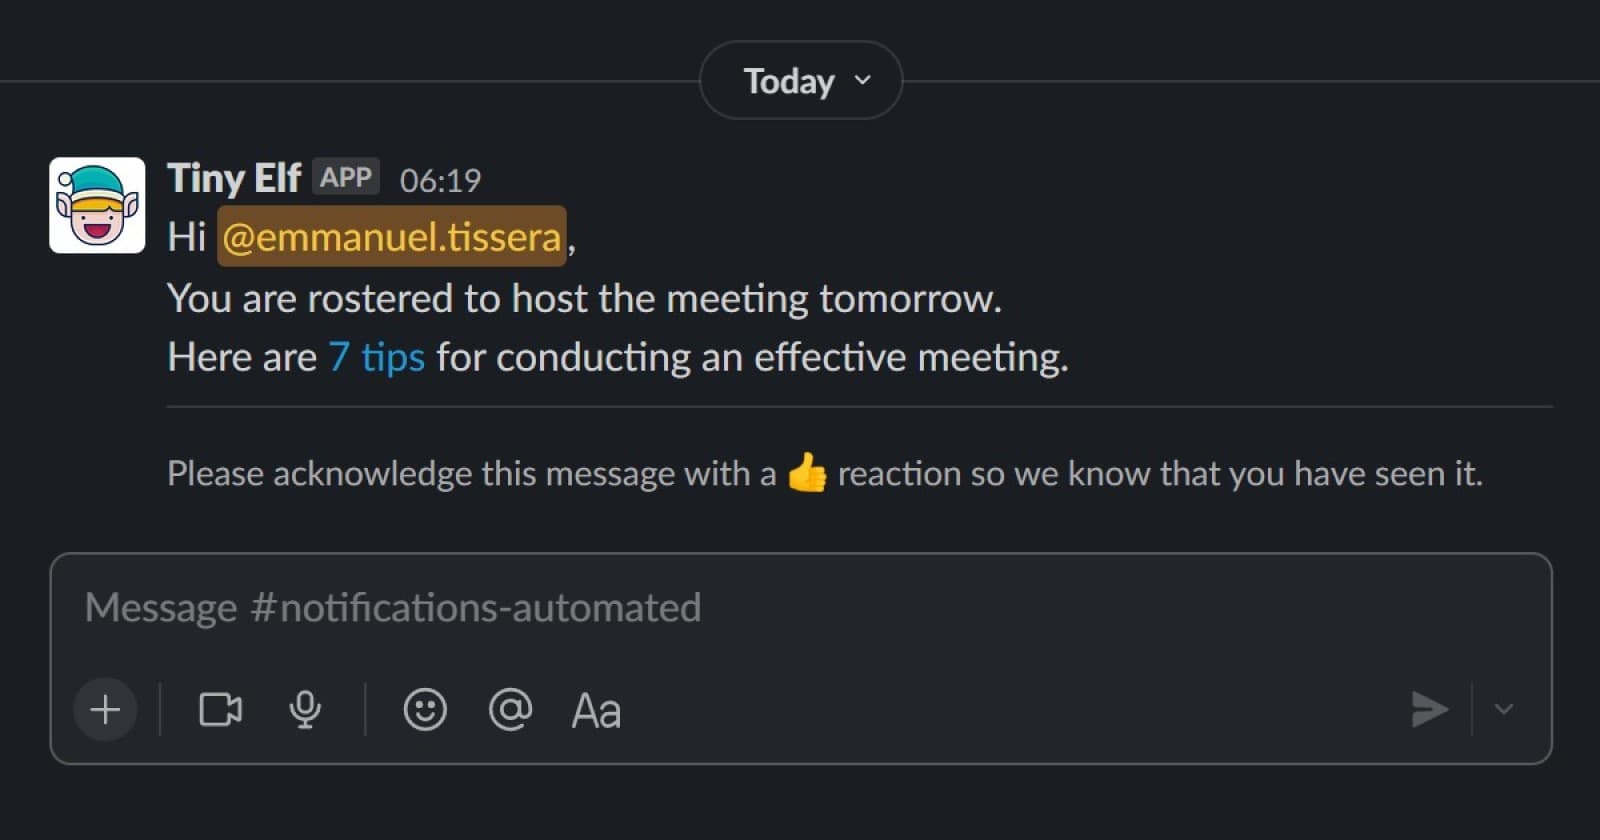Click the 06:19 message timestamp
This screenshot has height=840, width=1600.
tap(440, 181)
